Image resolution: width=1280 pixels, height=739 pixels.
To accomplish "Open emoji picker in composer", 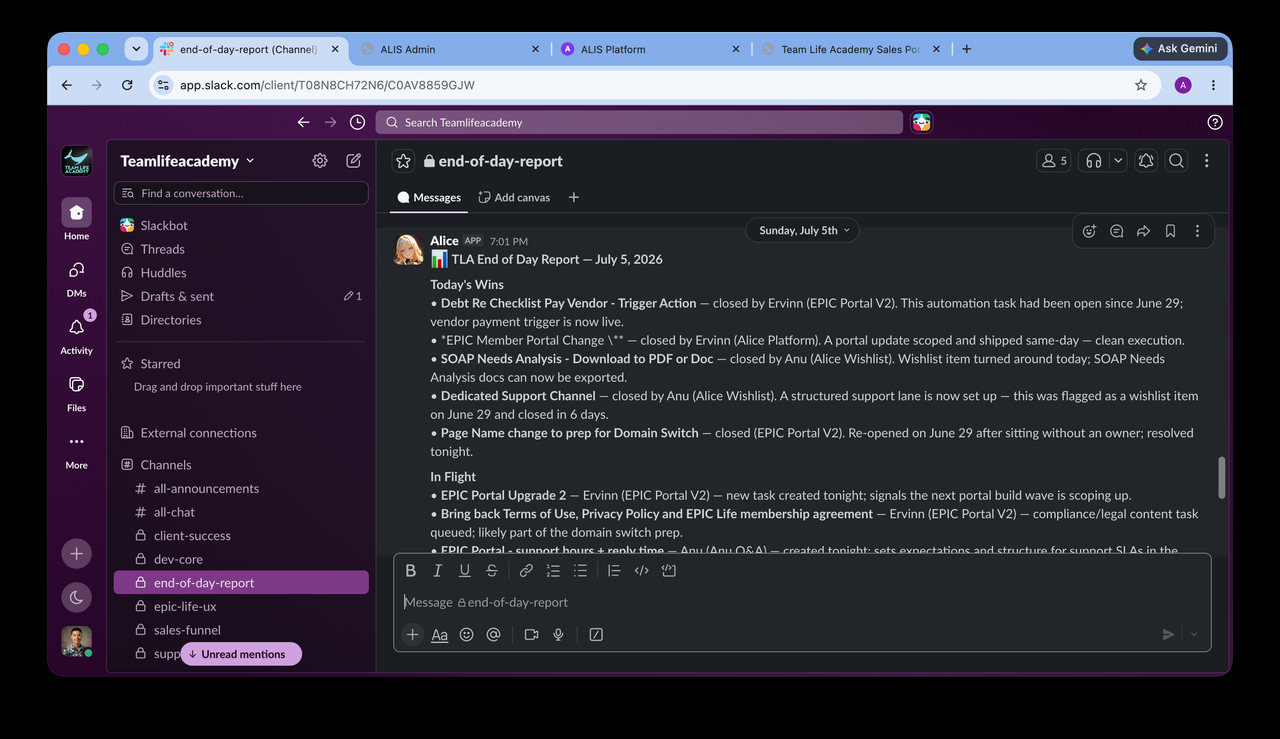I will (x=466, y=634).
